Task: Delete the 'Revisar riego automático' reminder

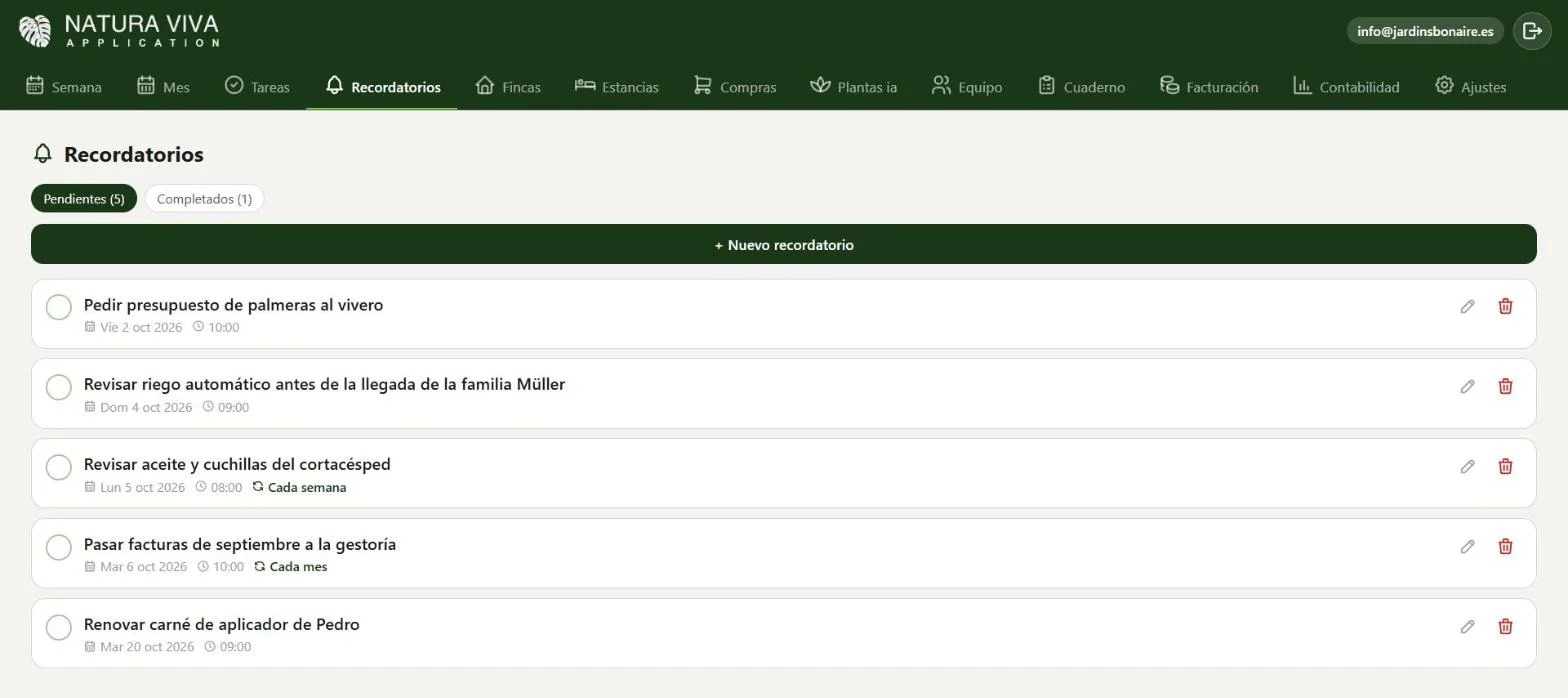Action: tap(1505, 386)
